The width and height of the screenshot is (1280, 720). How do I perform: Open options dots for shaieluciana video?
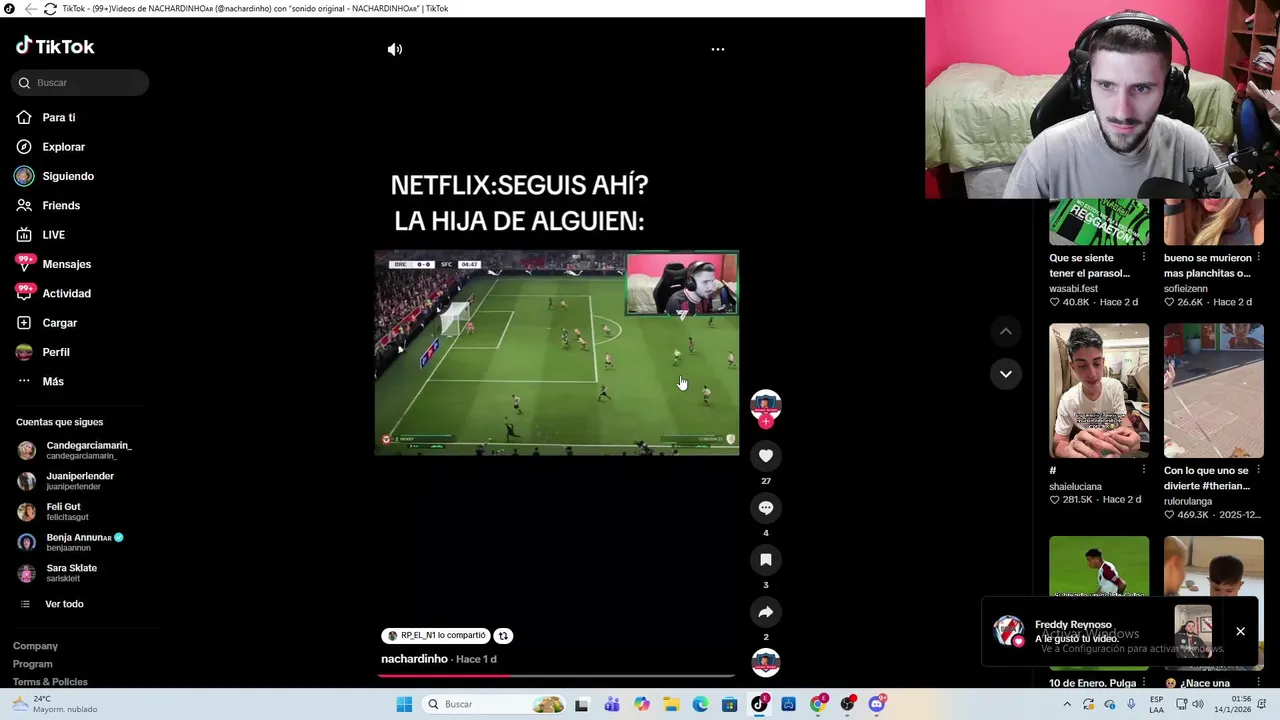[x=1144, y=470]
